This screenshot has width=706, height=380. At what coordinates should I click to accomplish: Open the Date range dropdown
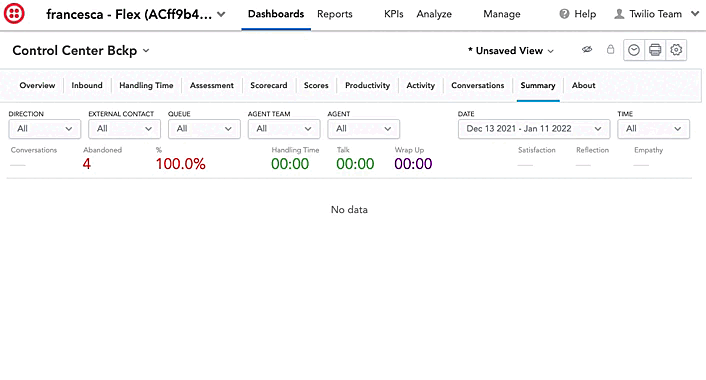[x=534, y=129]
